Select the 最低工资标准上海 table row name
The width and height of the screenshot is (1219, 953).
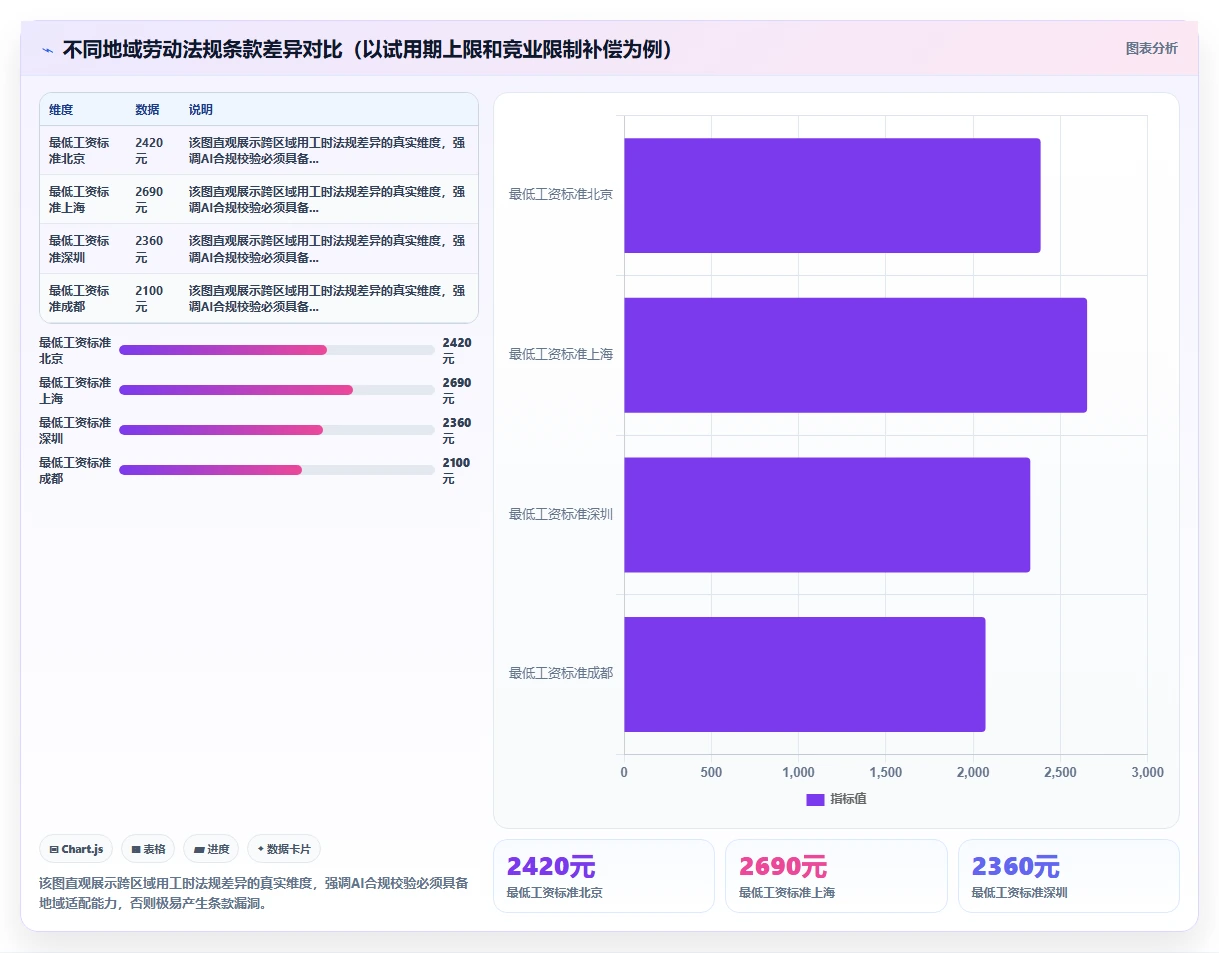[x=79, y=200]
